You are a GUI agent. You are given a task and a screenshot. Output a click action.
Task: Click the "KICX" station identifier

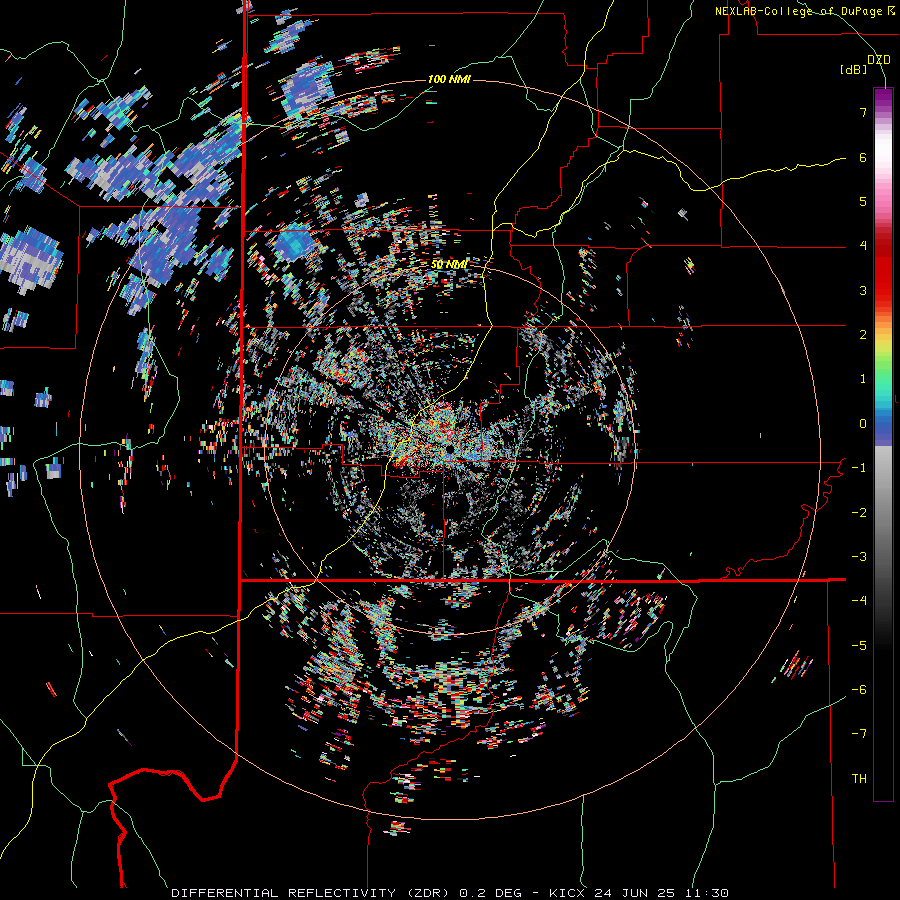[x=567, y=893]
